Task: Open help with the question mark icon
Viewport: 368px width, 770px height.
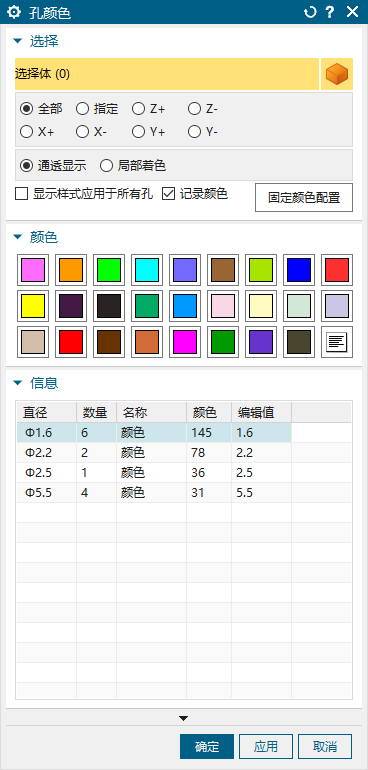Action: pyautogui.click(x=331, y=12)
